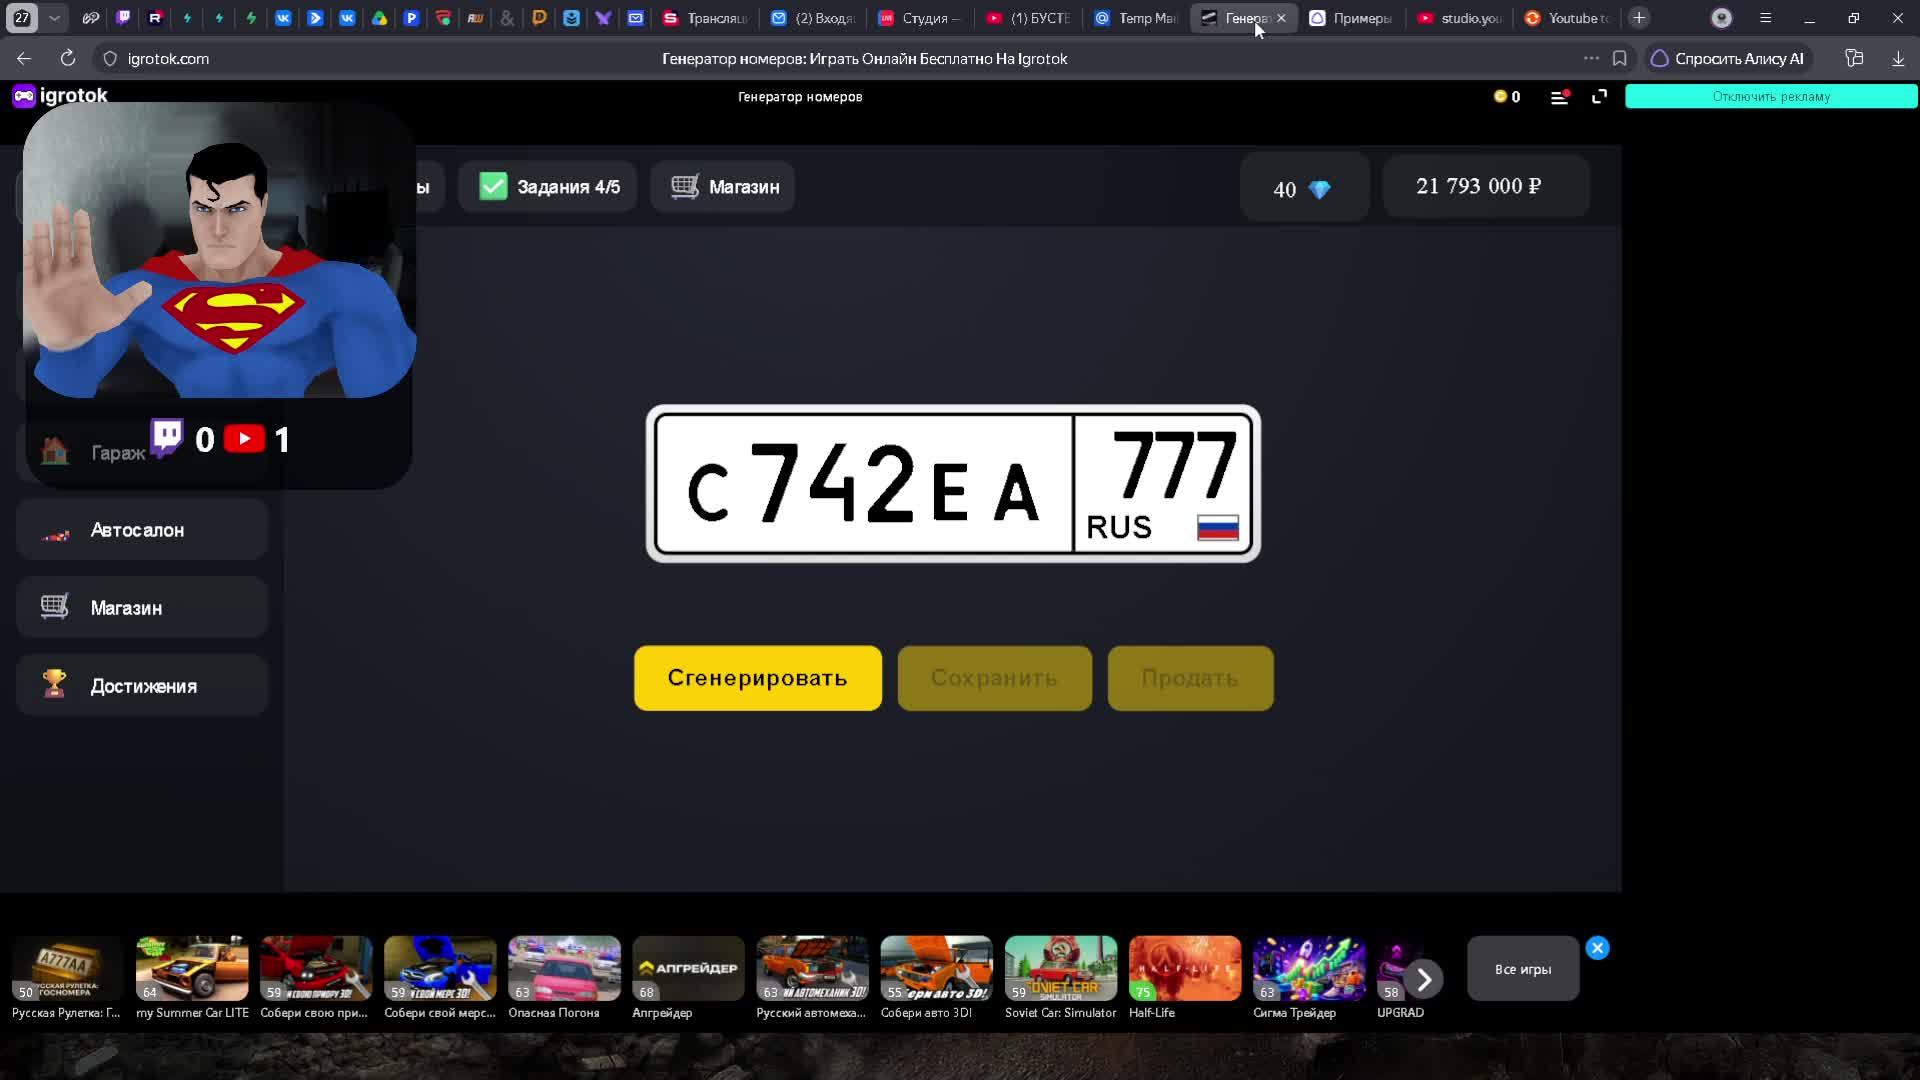Open Собери свой мерс... game thumbnail
The image size is (1920, 1080).
click(440, 968)
